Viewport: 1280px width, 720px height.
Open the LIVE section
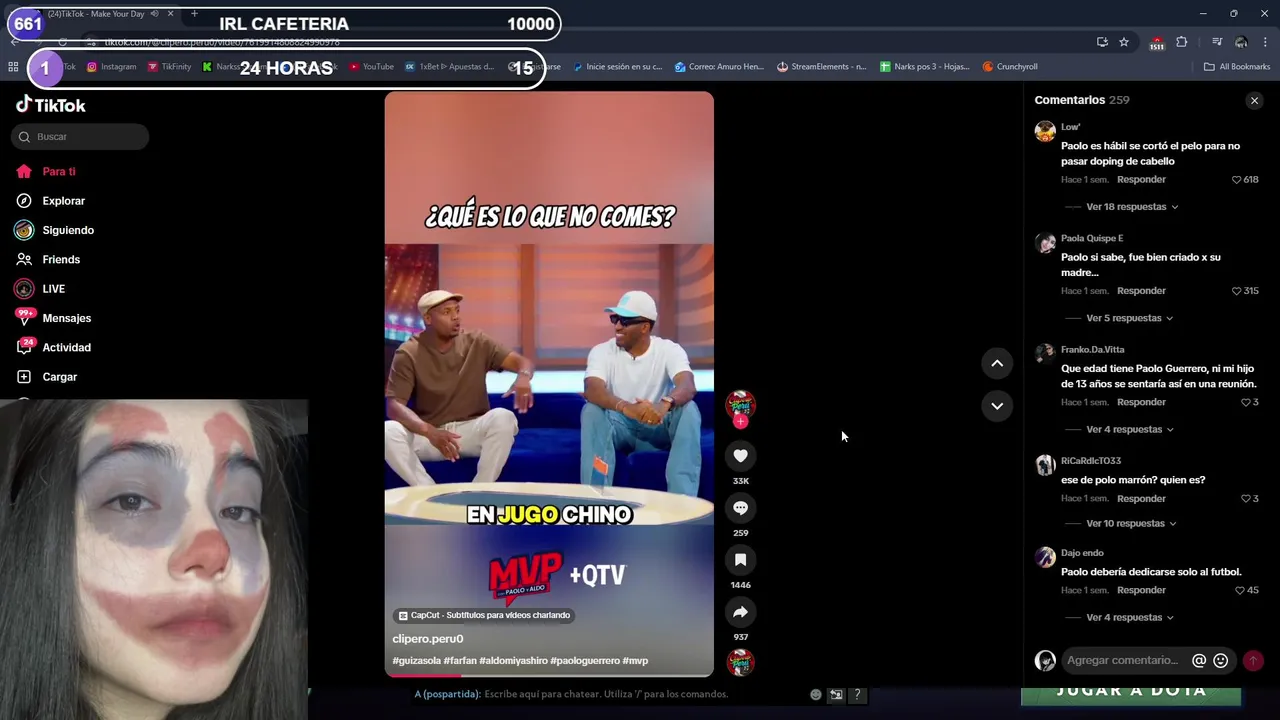(x=41, y=289)
